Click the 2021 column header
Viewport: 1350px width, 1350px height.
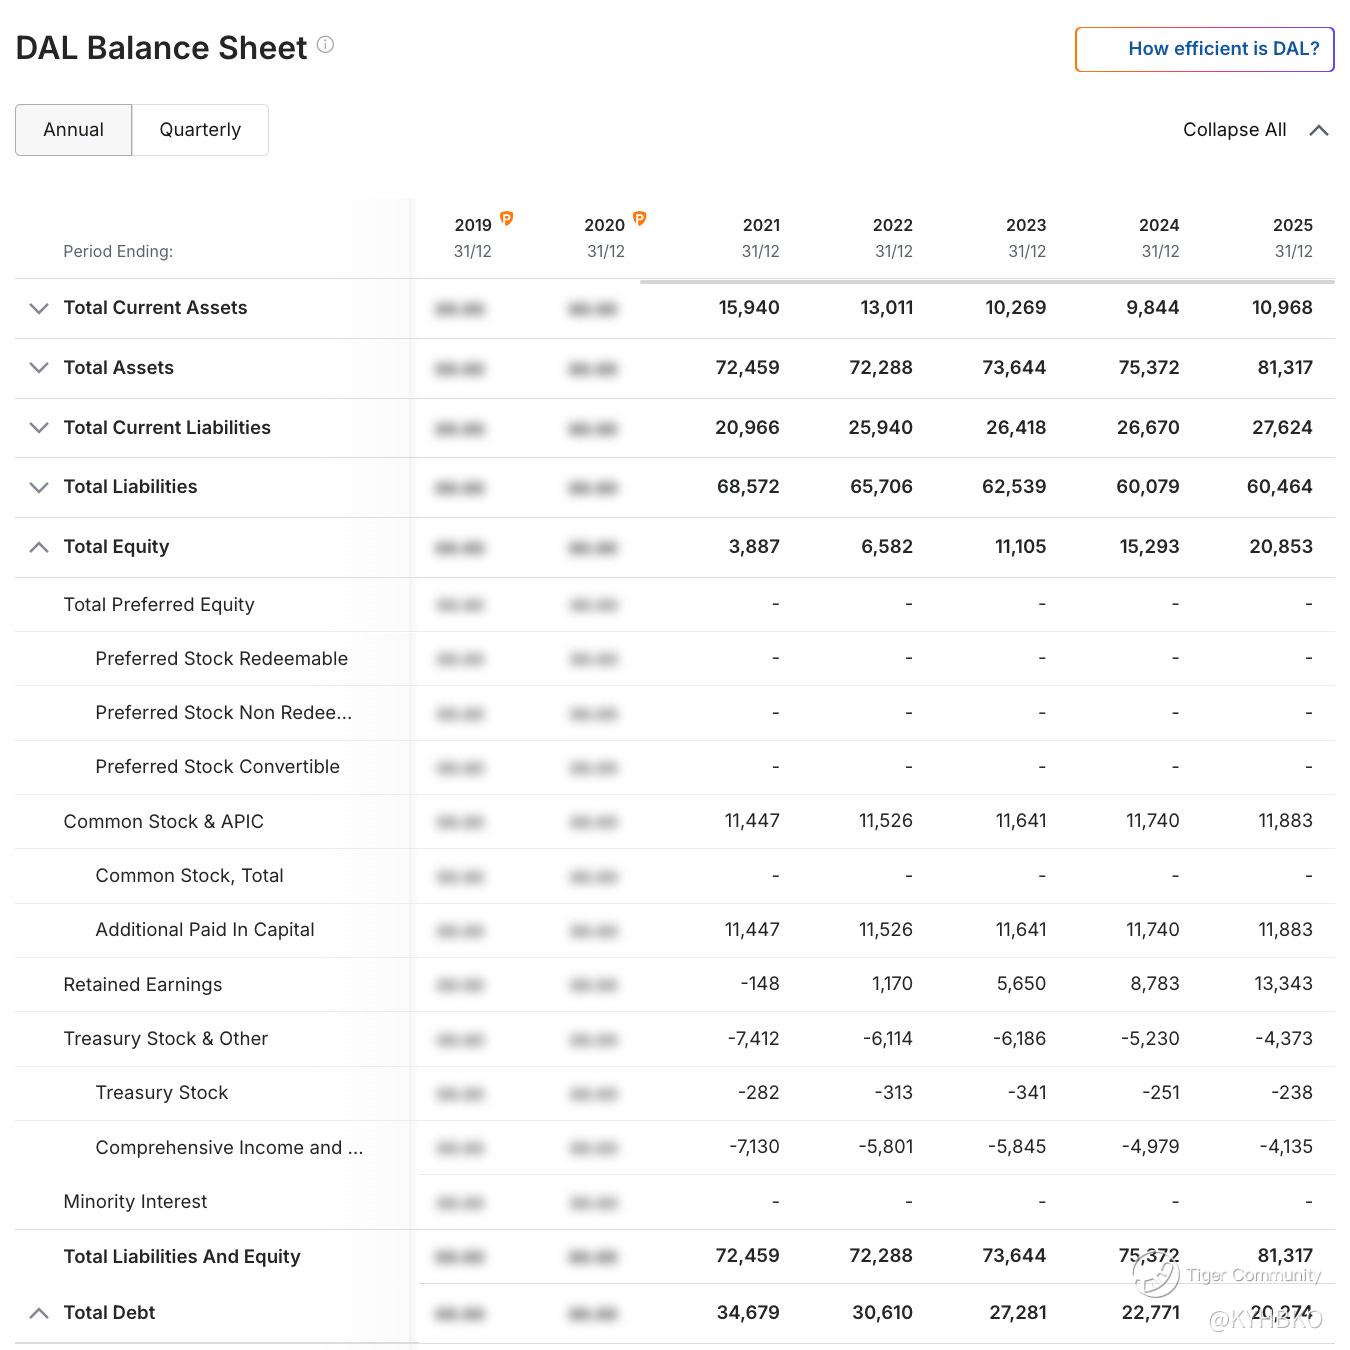click(x=761, y=238)
